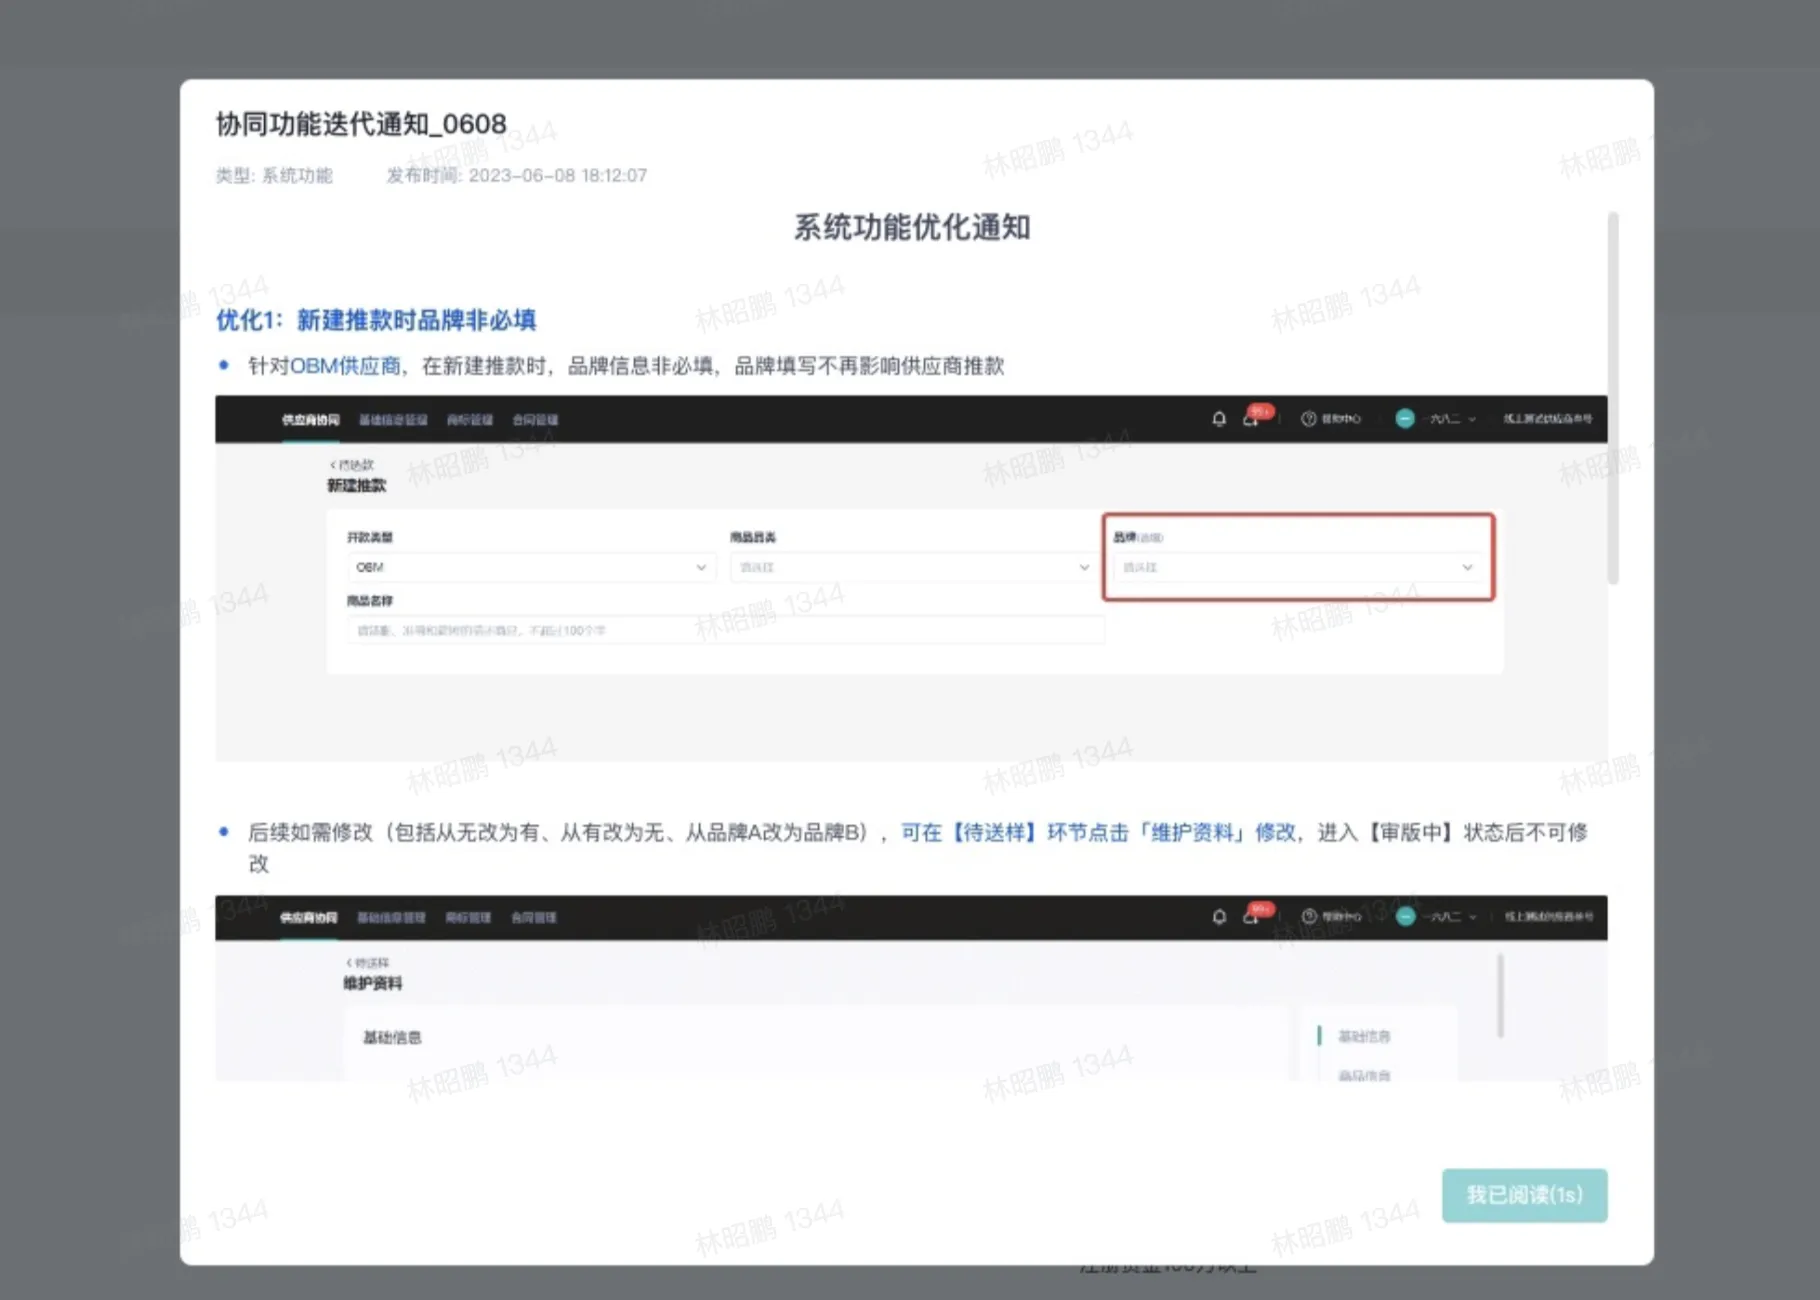
Task: Open the highlighted 品牌 optional dropdown
Action: click(x=1297, y=567)
